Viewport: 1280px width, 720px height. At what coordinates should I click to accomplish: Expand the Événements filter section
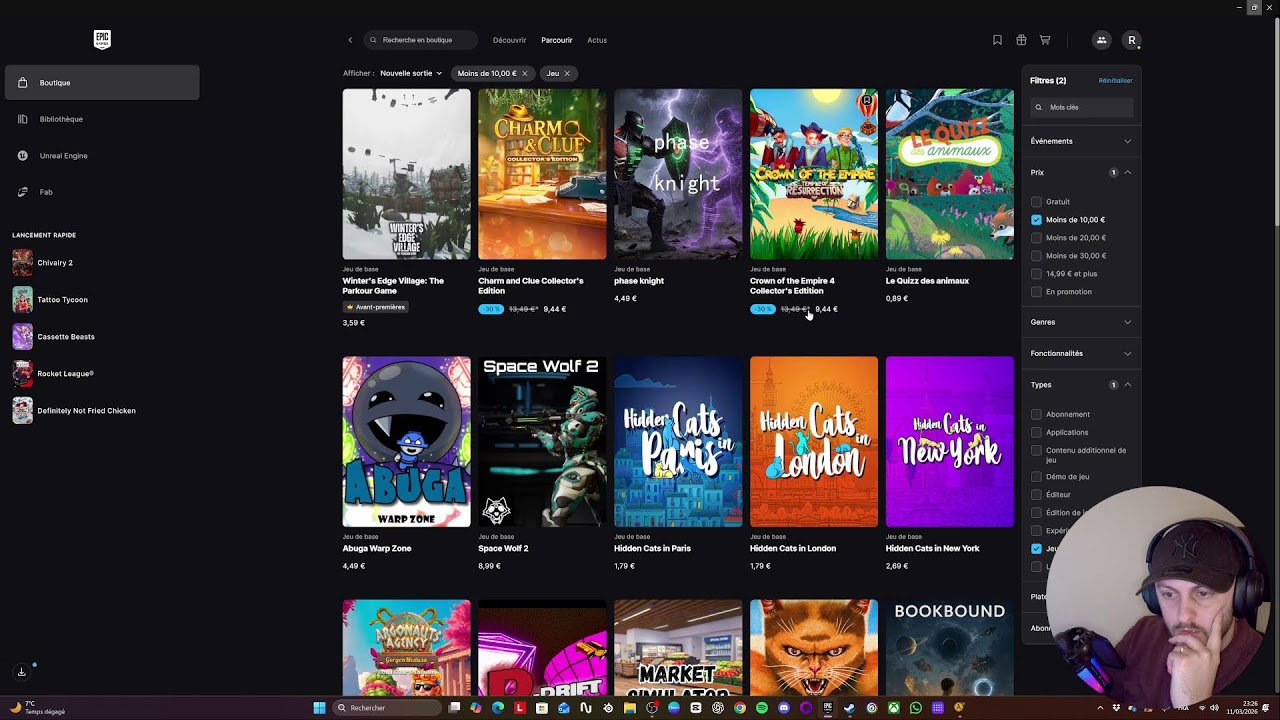click(1081, 141)
